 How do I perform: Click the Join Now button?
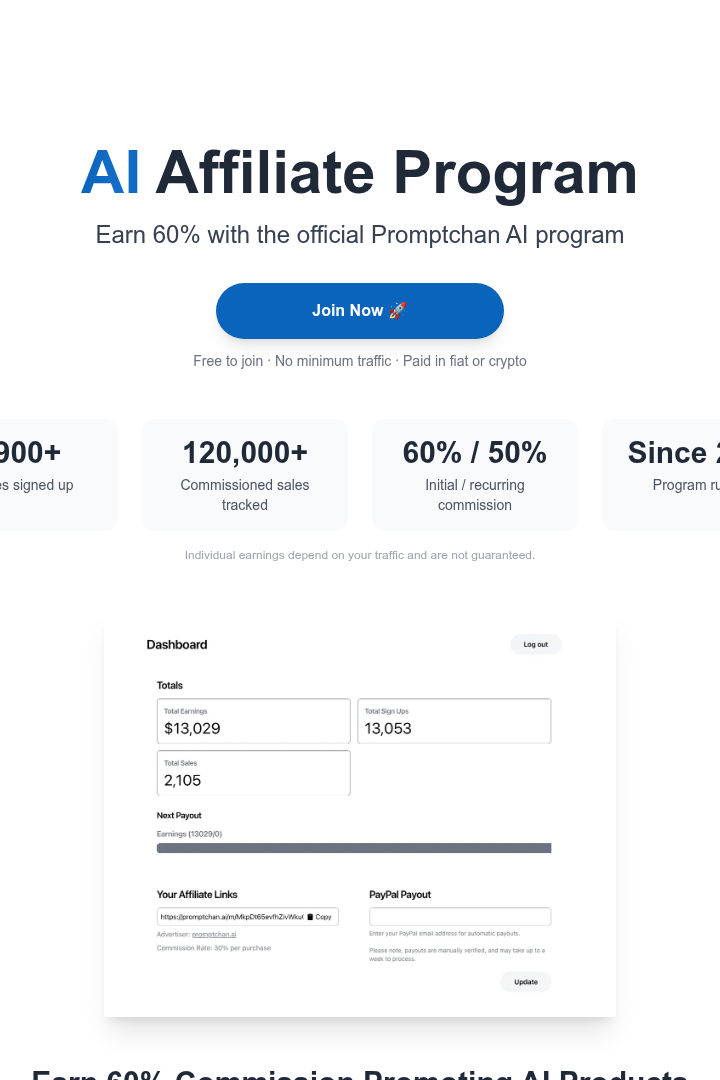coord(360,311)
